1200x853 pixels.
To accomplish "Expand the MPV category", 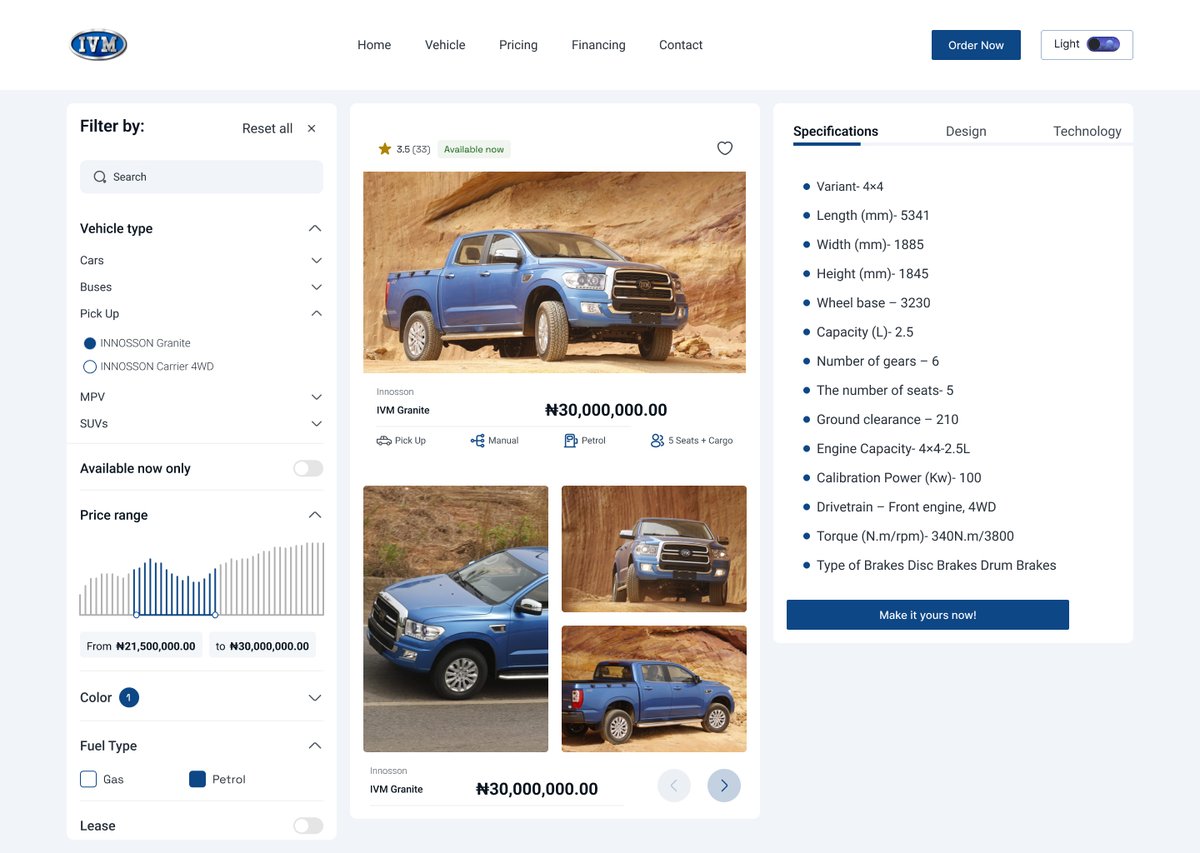I will [316, 397].
